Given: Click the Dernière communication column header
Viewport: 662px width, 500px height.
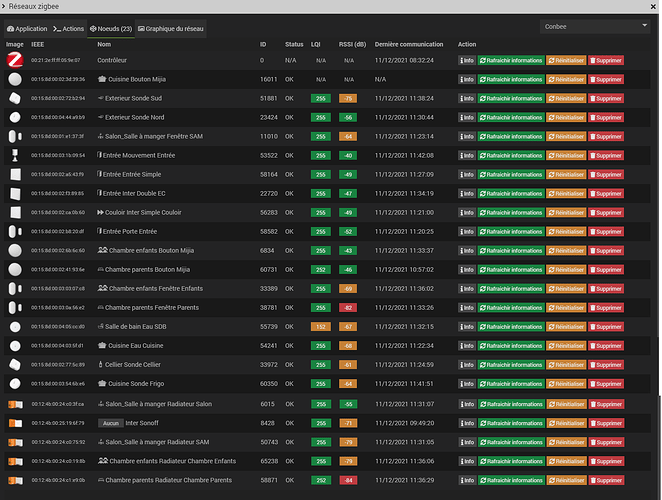Looking at the screenshot, I should coord(409,44).
